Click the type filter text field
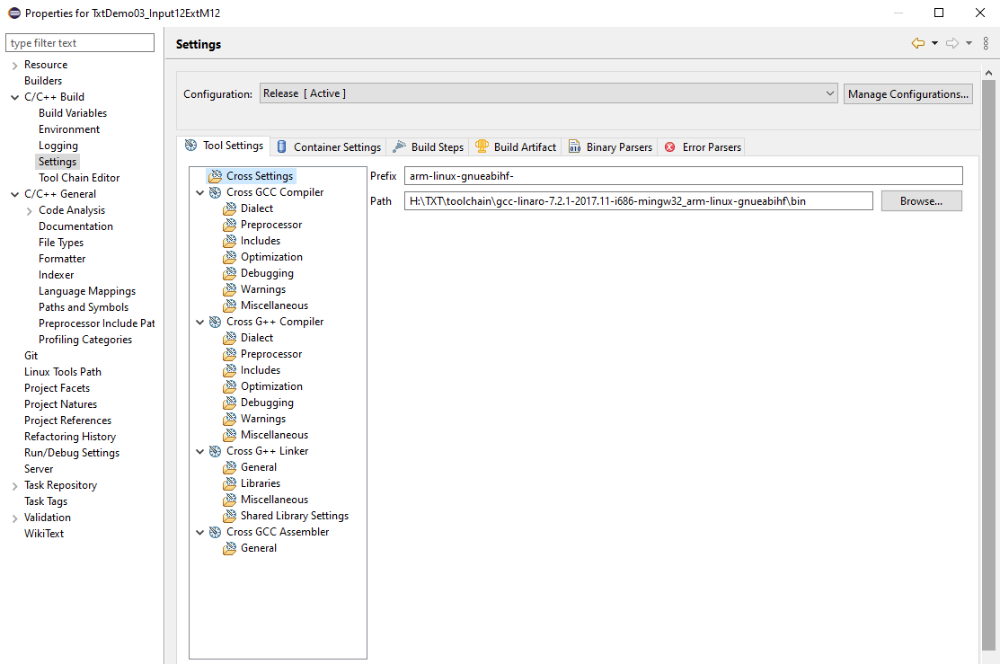 [79, 42]
